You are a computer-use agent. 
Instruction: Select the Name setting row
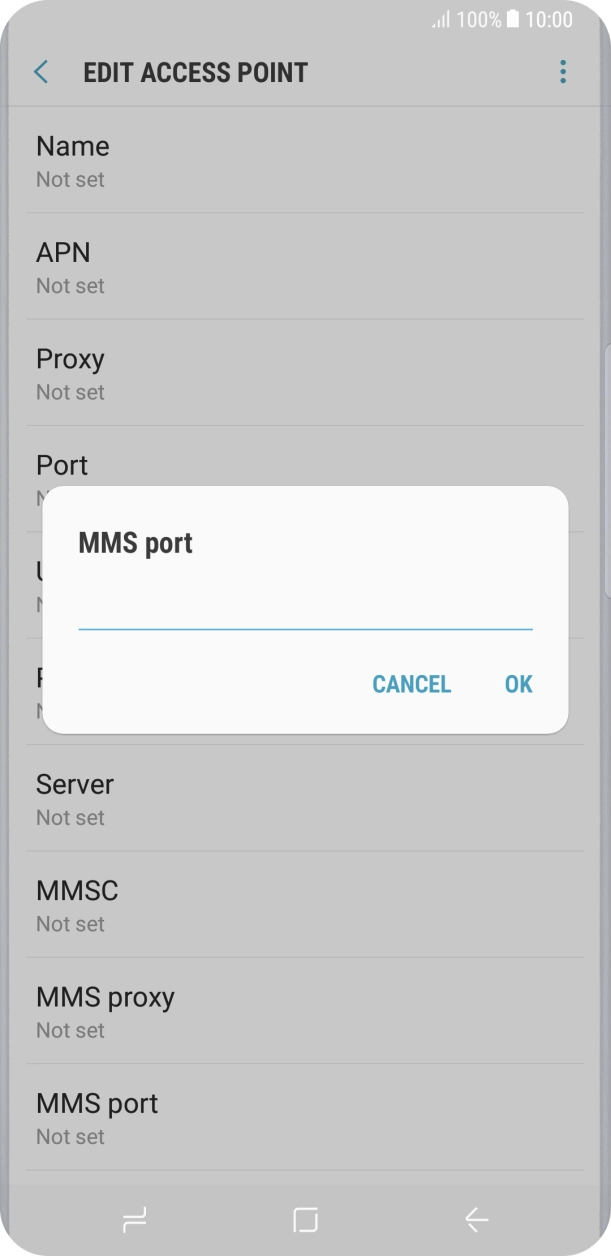click(305, 161)
